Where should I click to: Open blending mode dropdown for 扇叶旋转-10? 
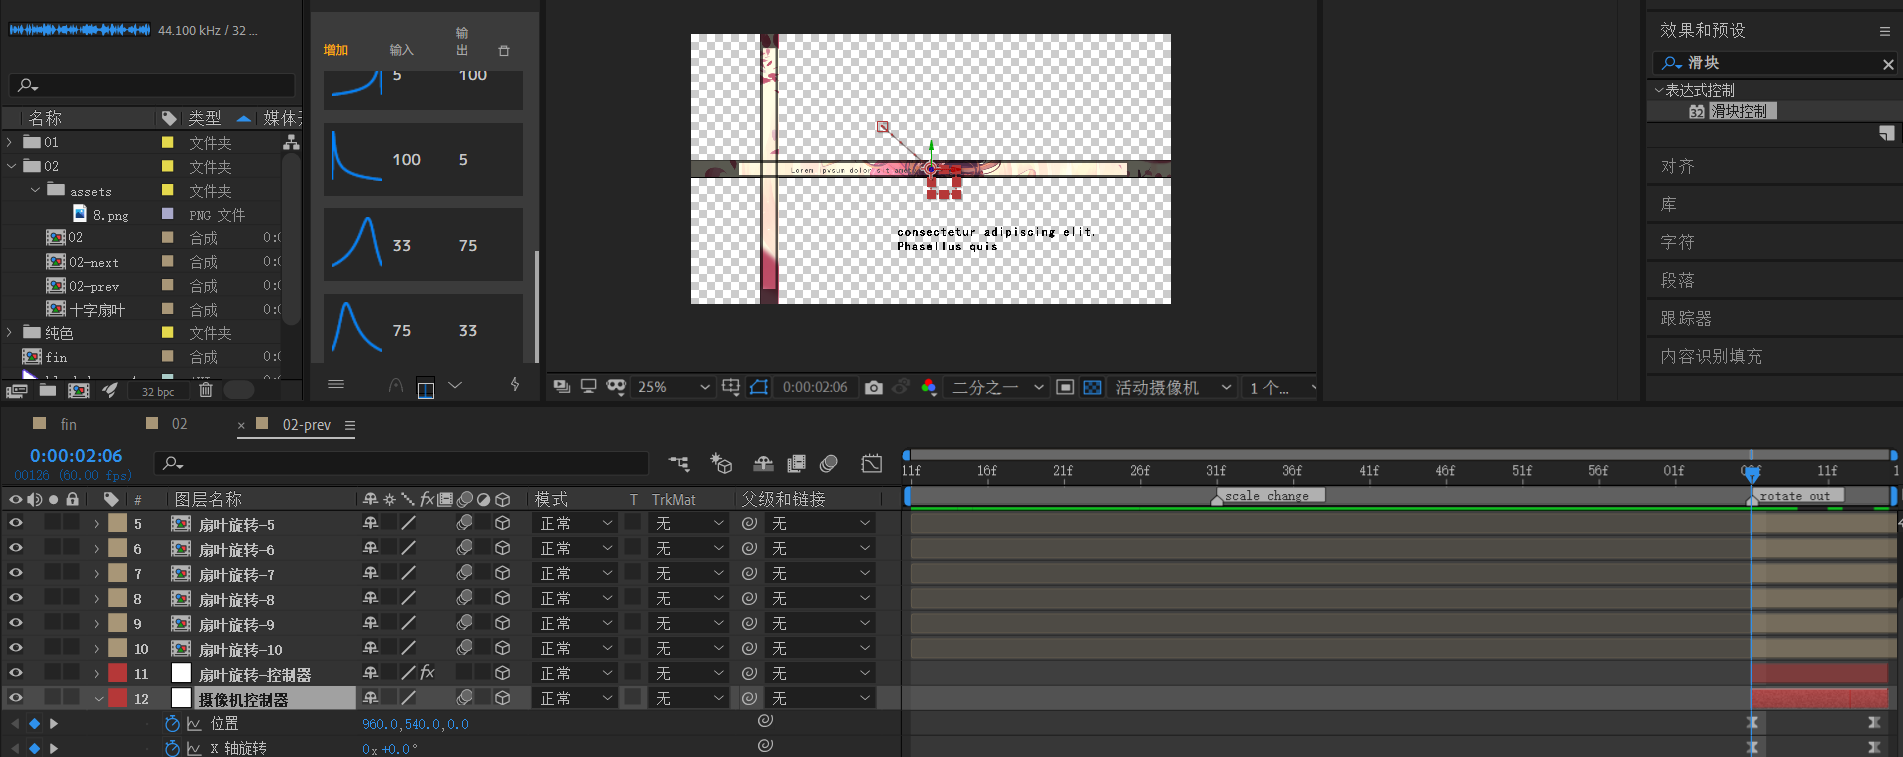[576, 648]
